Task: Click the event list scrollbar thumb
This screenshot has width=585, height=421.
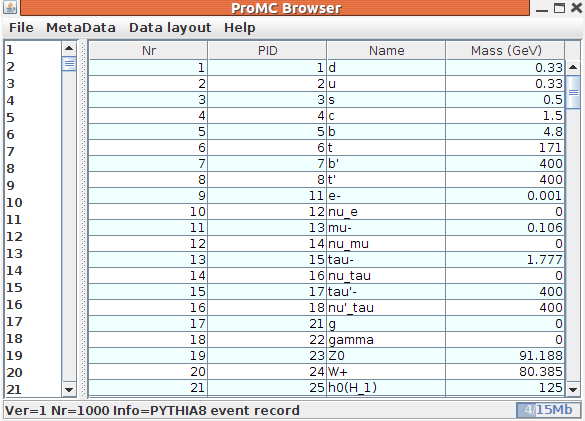Action: pos(69,64)
